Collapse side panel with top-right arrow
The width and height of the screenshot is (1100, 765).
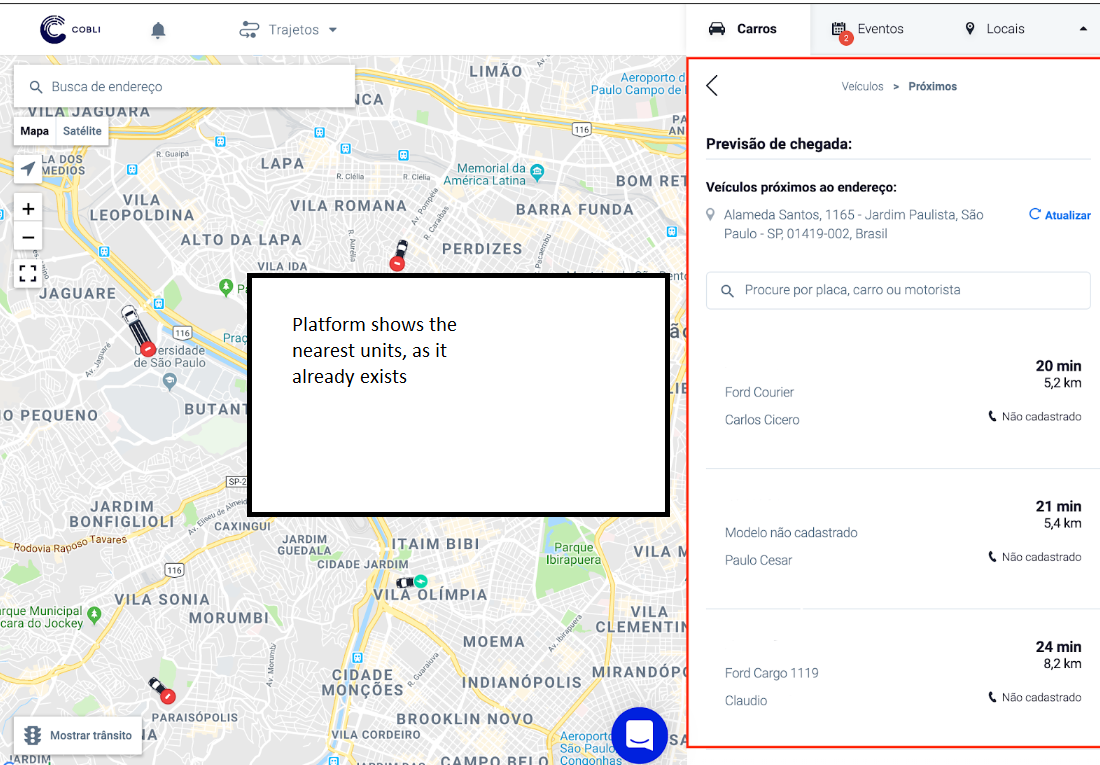(x=1083, y=30)
